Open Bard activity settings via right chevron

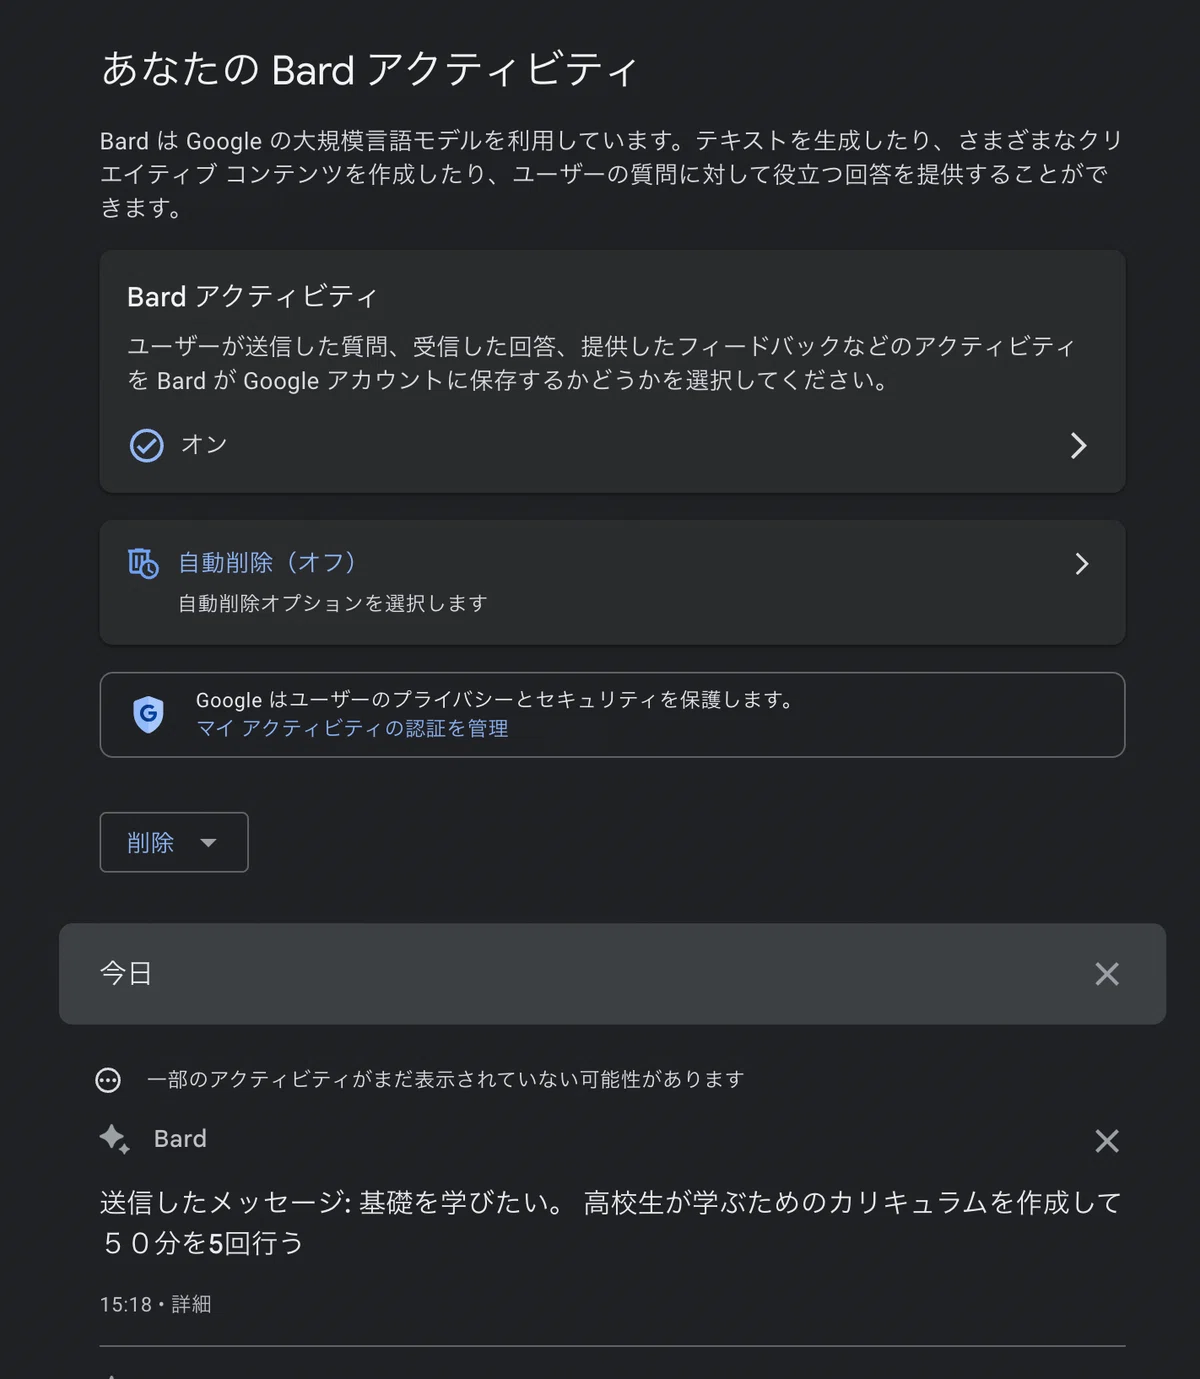tap(1078, 445)
